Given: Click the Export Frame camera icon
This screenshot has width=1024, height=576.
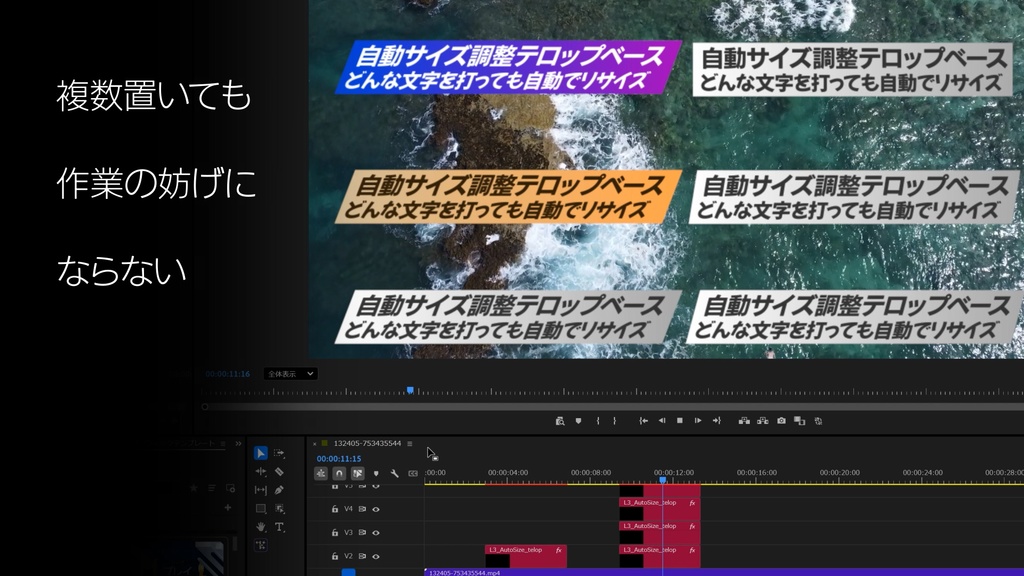Looking at the screenshot, I should [781, 421].
